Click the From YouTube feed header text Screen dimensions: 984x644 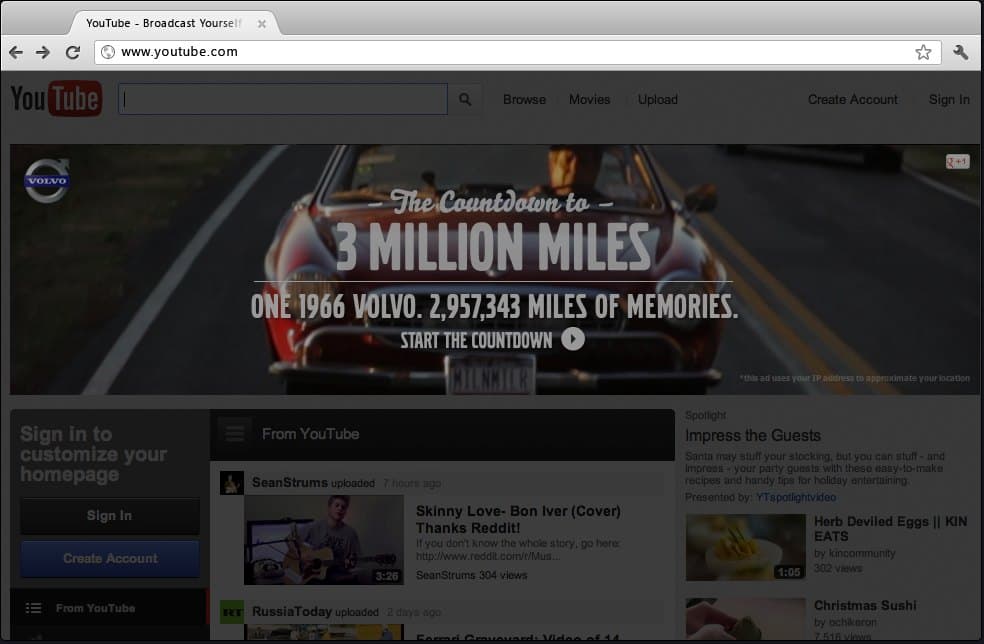coord(311,434)
